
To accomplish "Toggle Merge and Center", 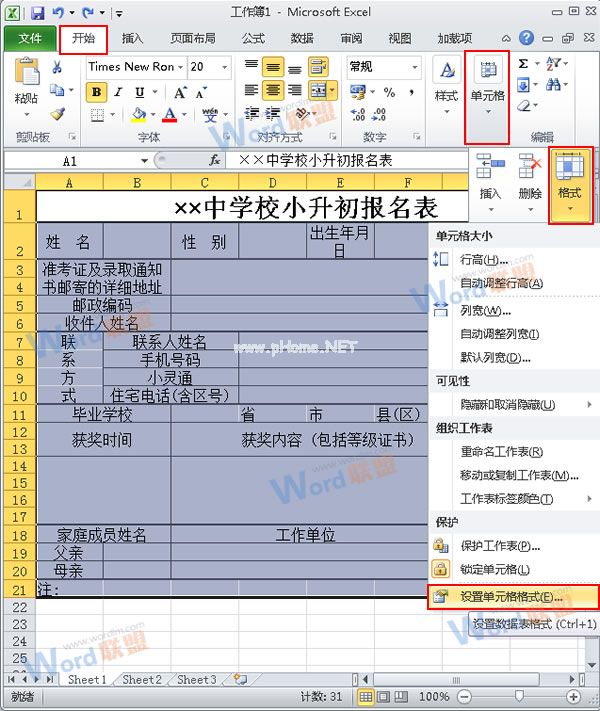I will (x=318, y=90).
